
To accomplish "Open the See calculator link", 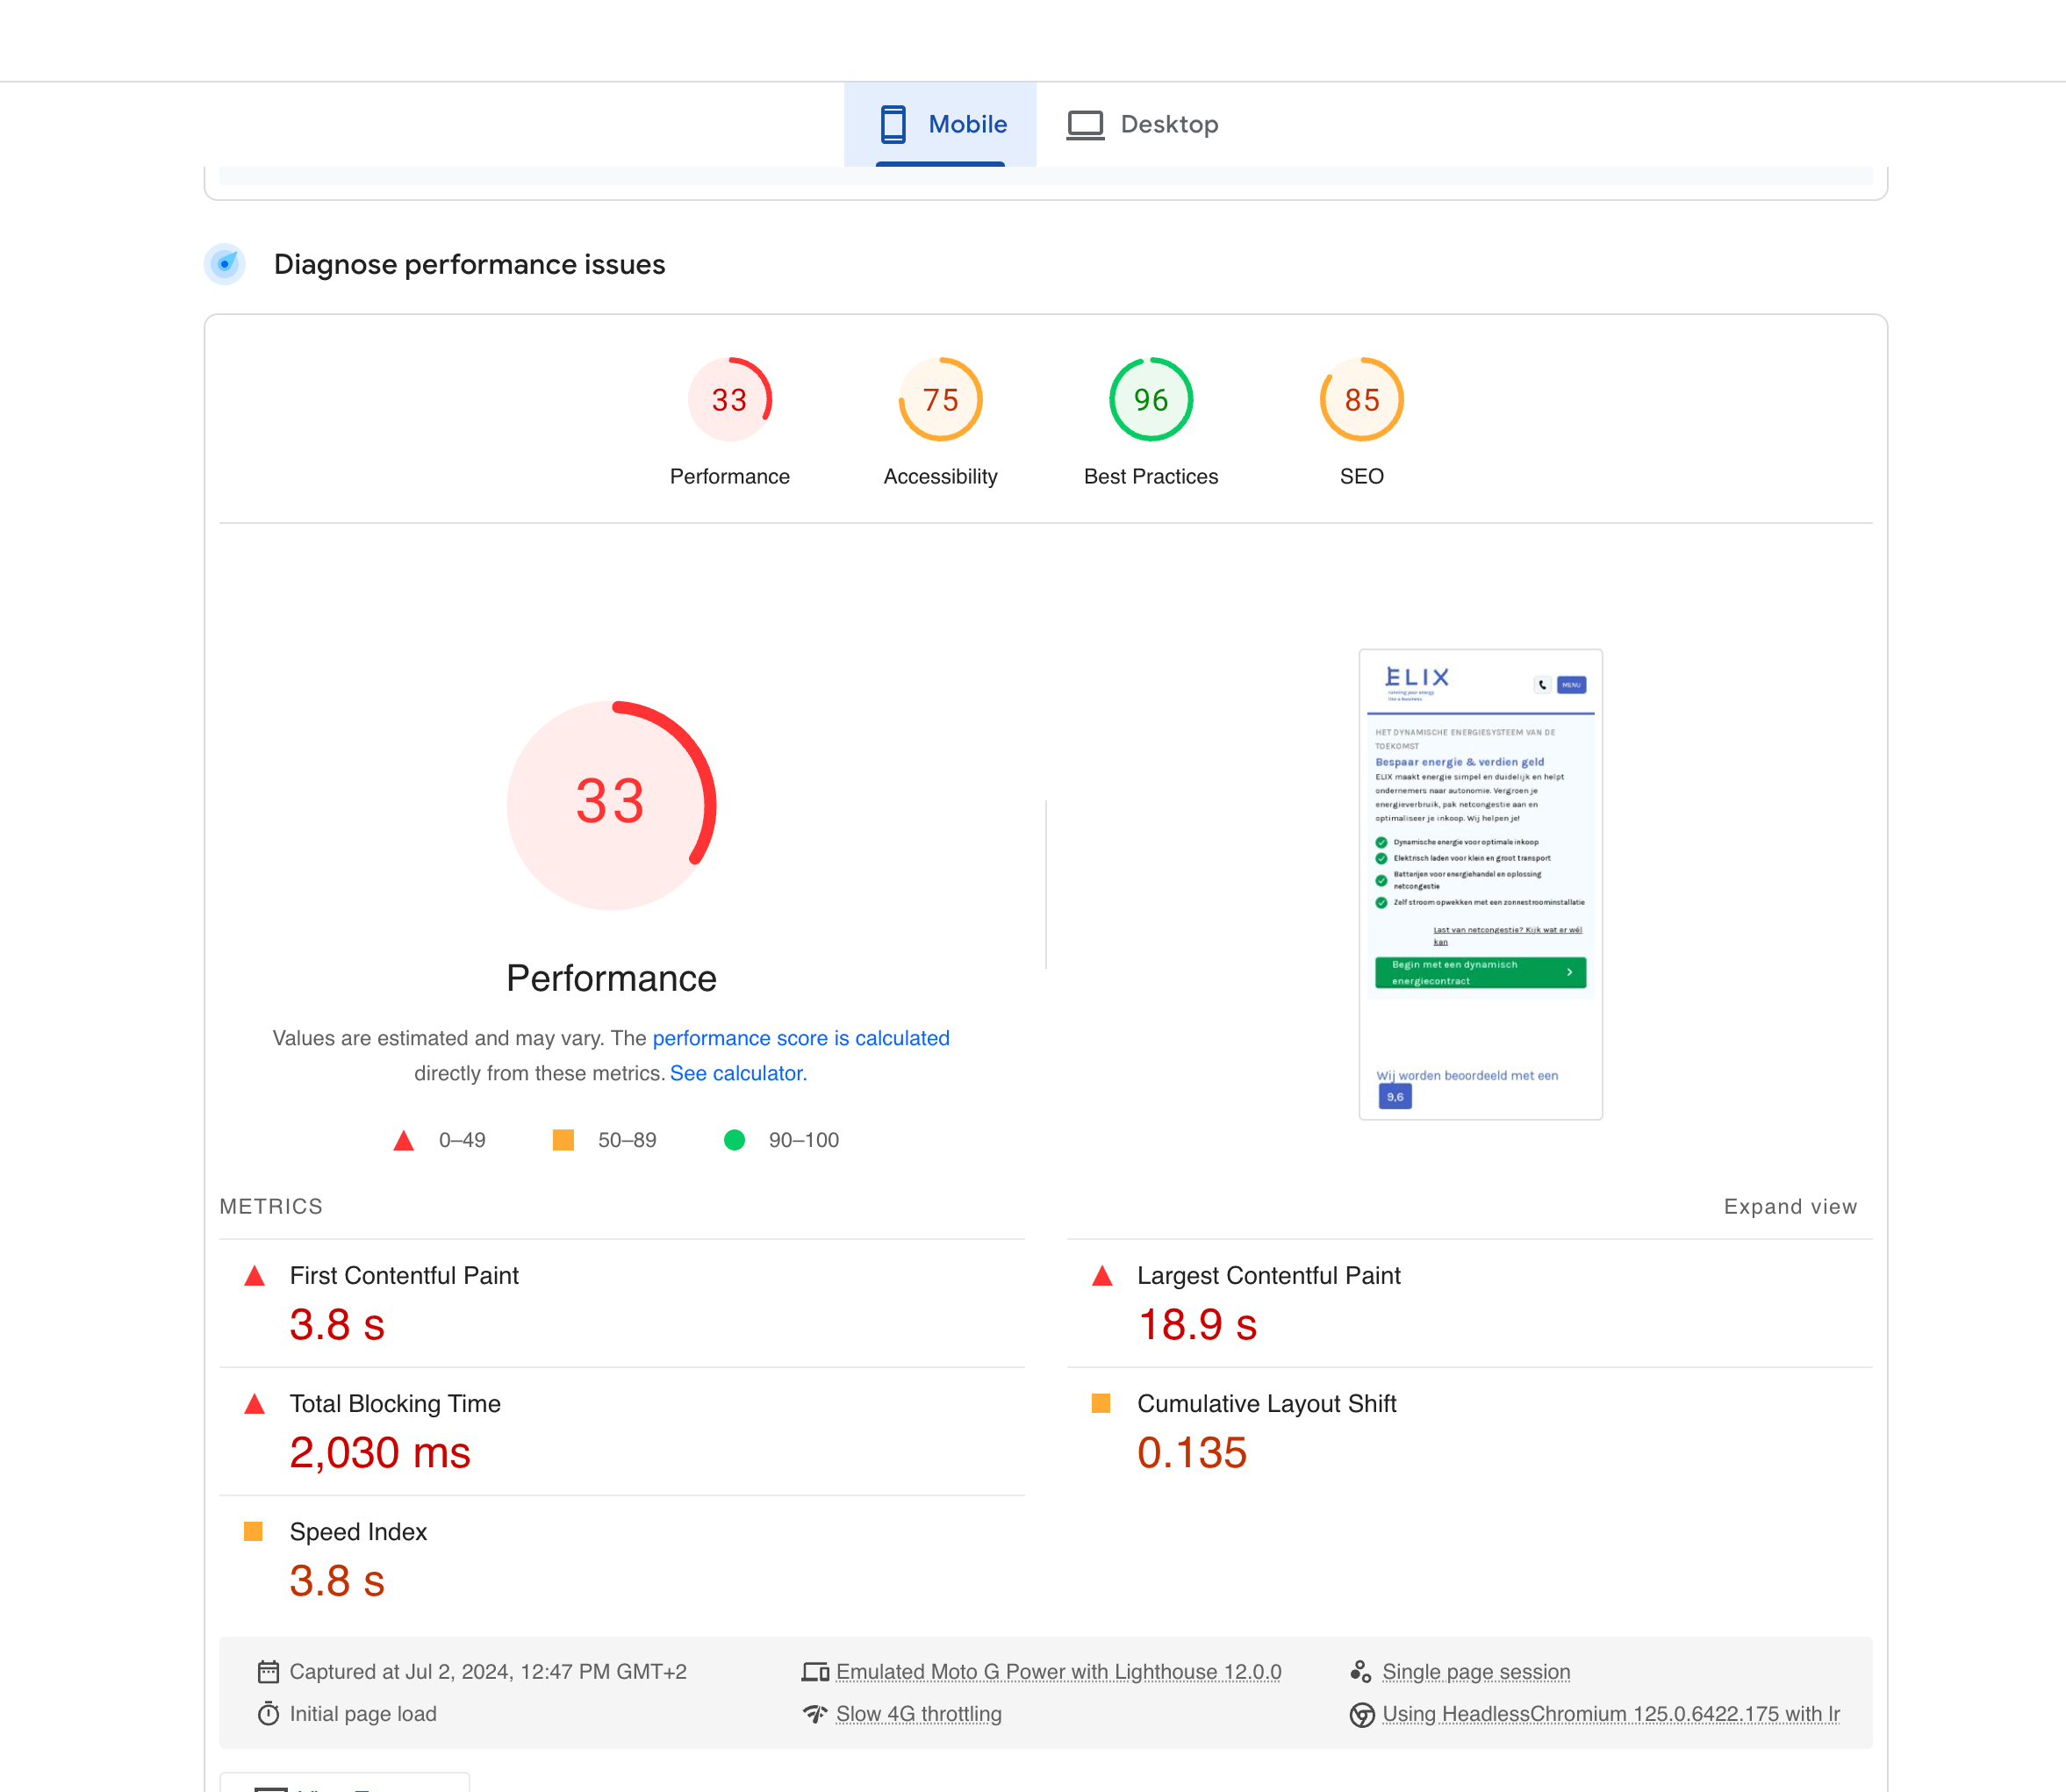I will (738, 1073).
